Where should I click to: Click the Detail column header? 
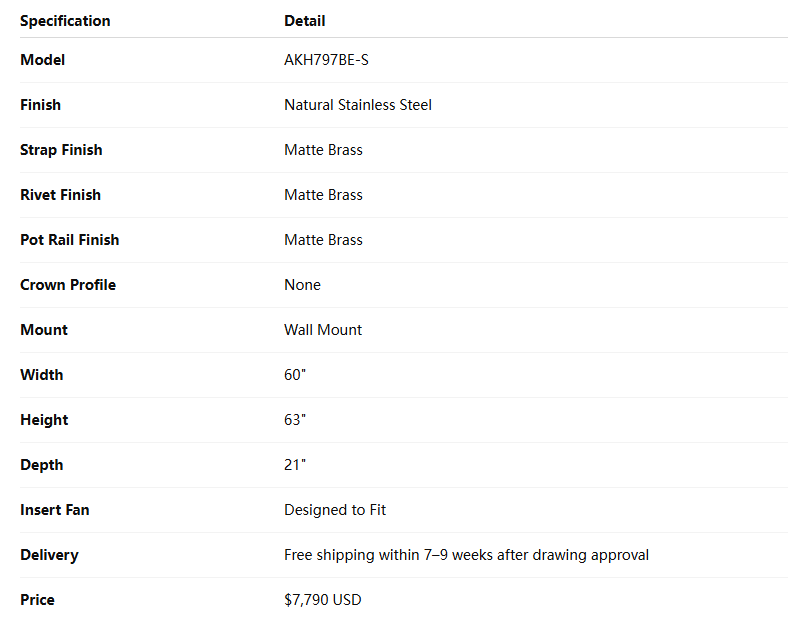click(x=304, y=21)
